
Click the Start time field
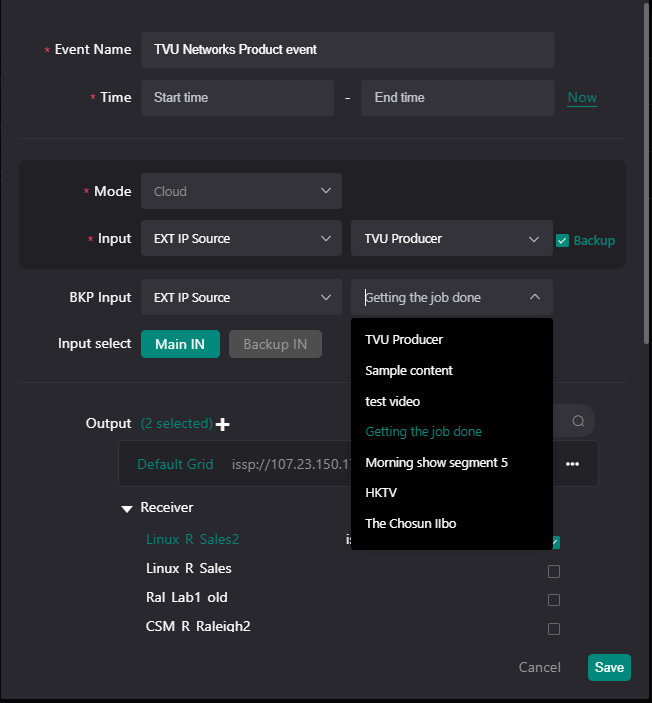click(237, 98)
